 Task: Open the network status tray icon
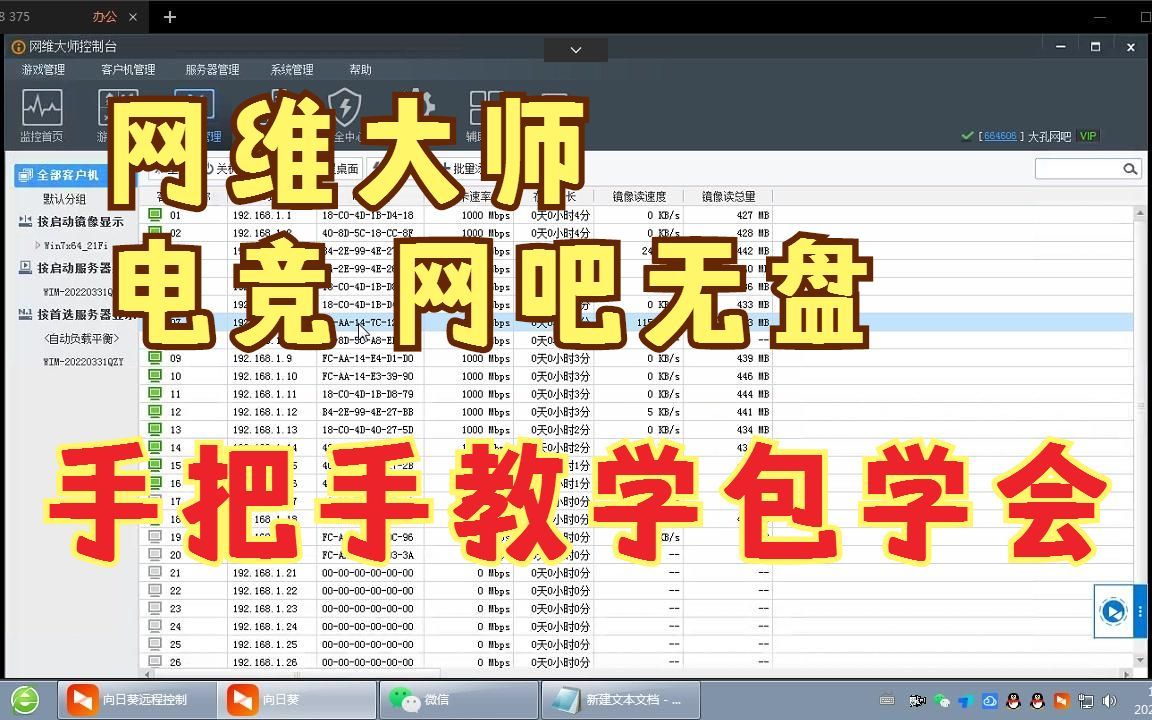click(1085, 700)
